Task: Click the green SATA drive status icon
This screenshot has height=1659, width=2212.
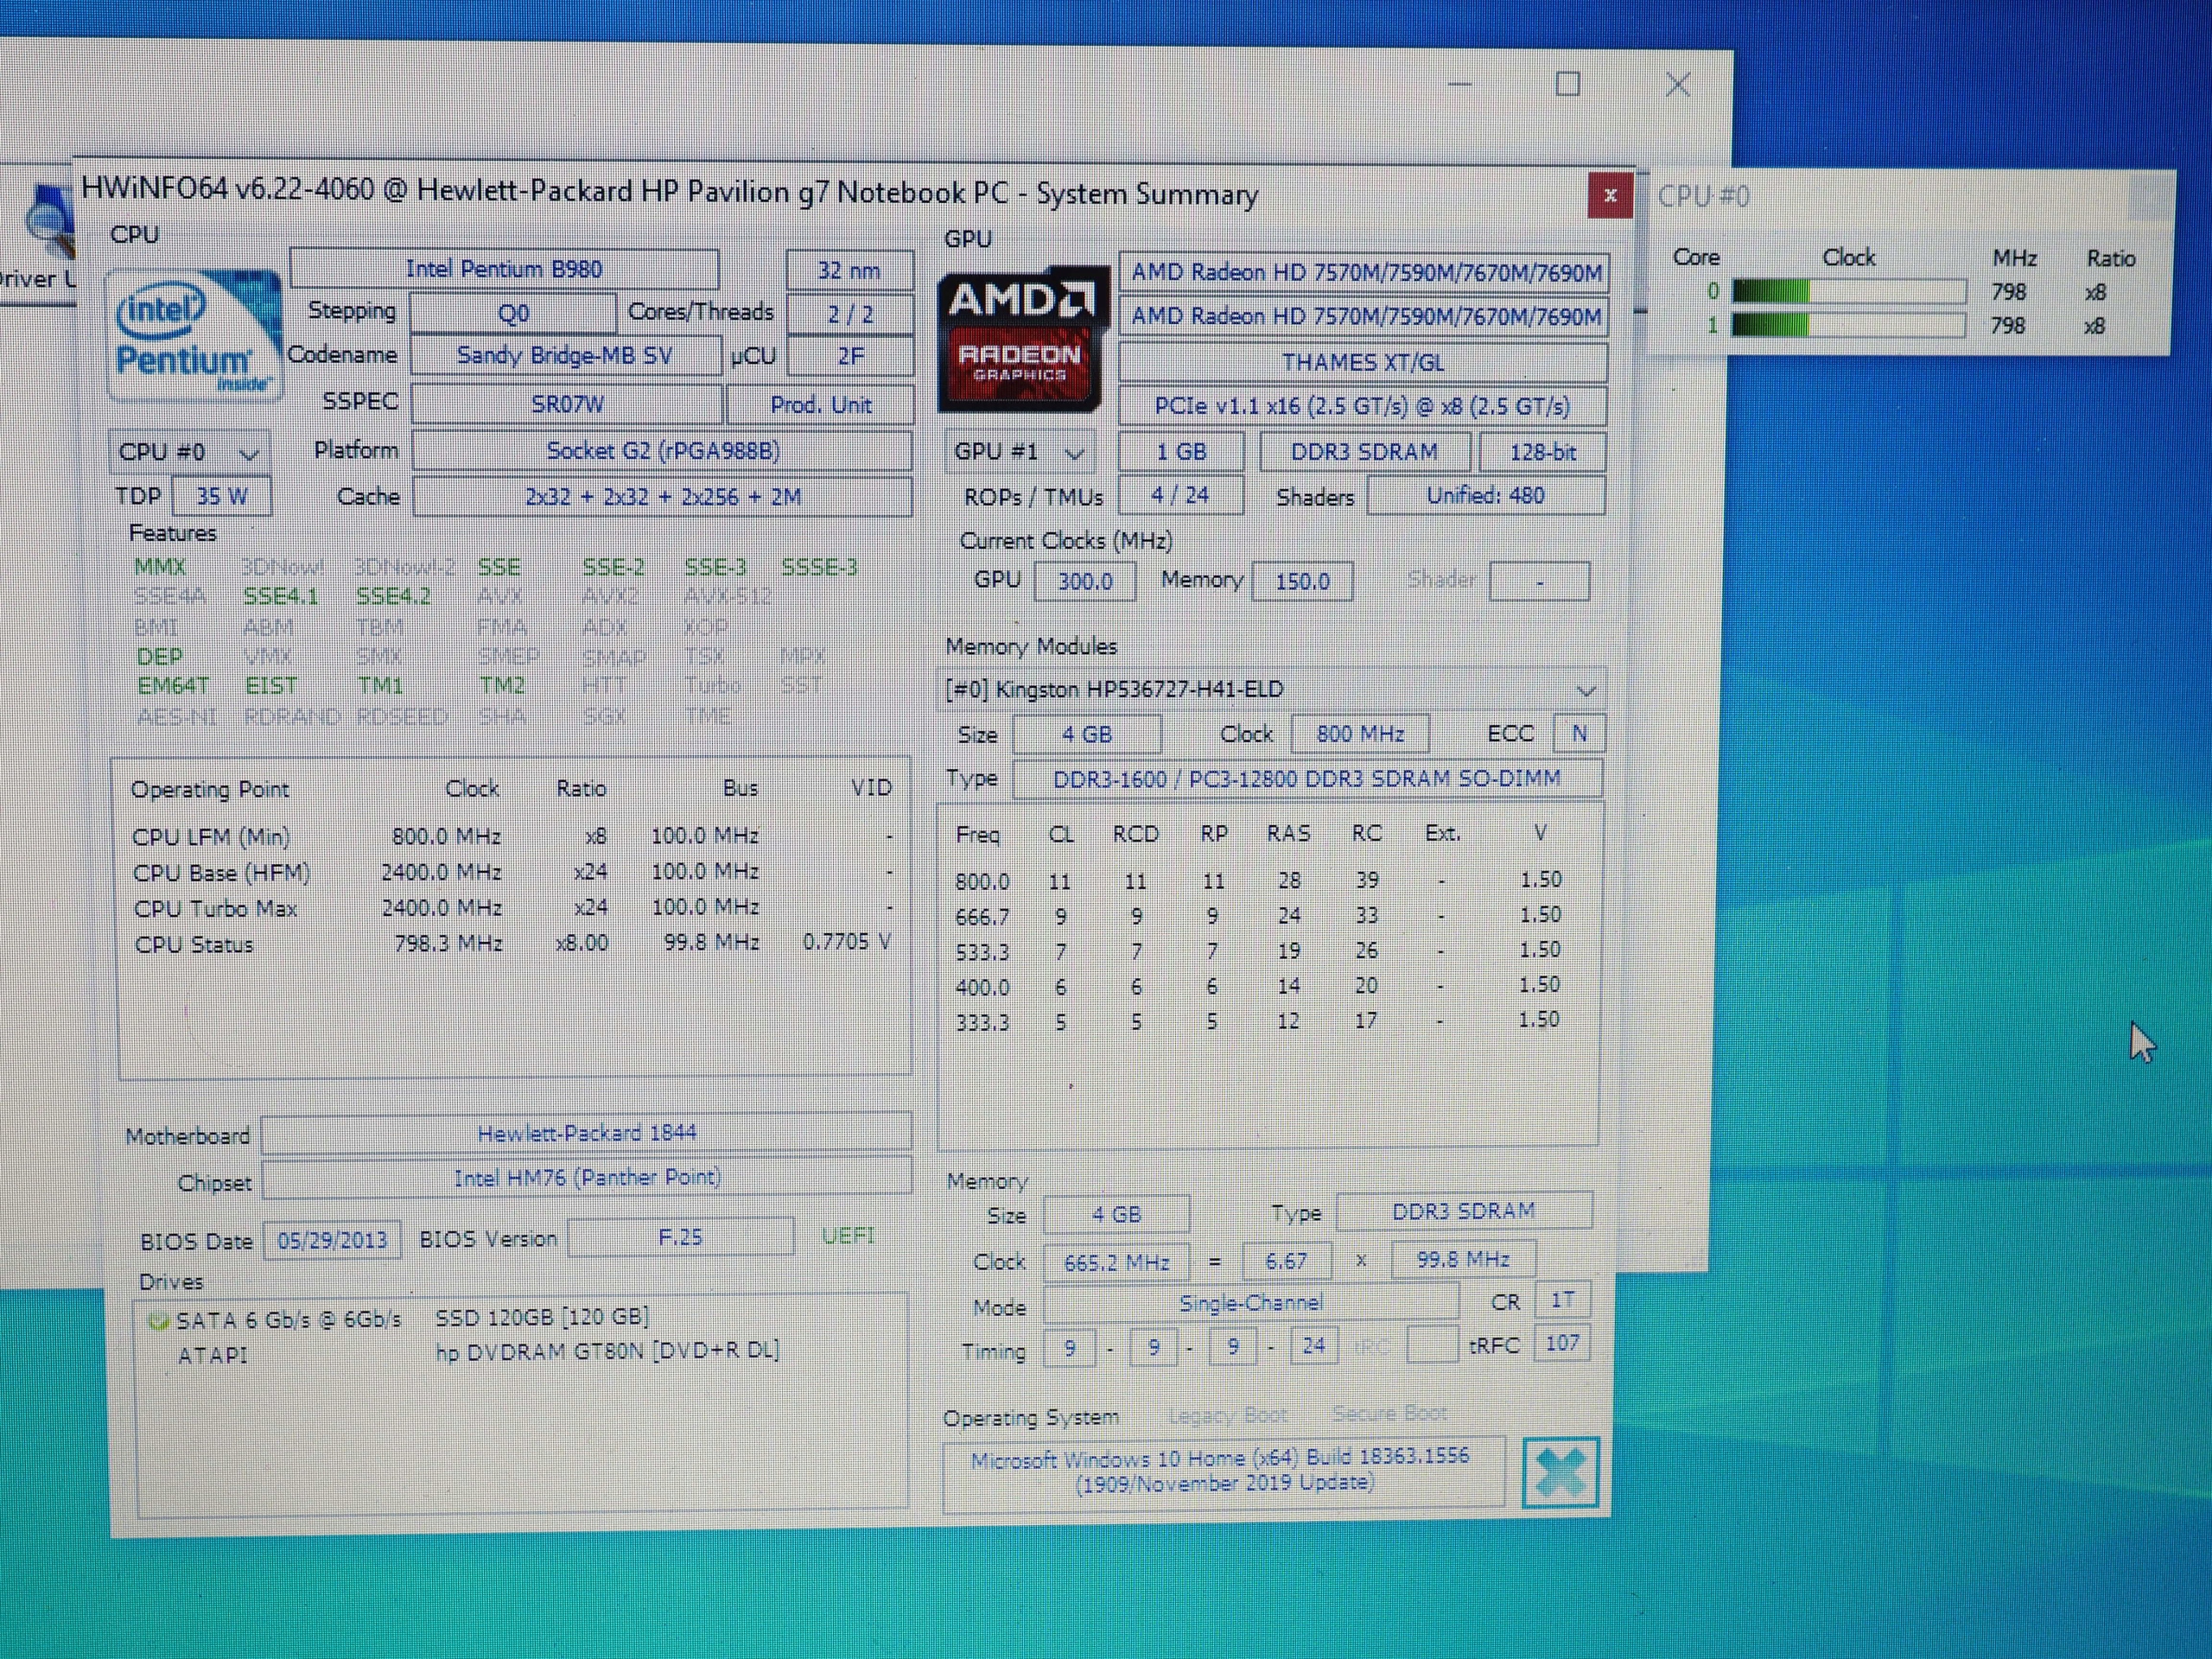Action: [x=157, y=1320]
